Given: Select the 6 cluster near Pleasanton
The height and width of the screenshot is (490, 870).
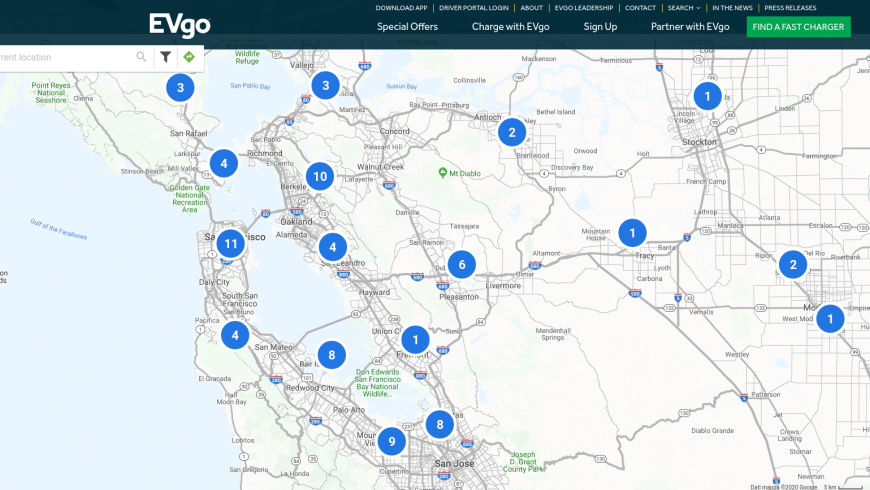Looking at the screenshot, I should coord(462,265).
